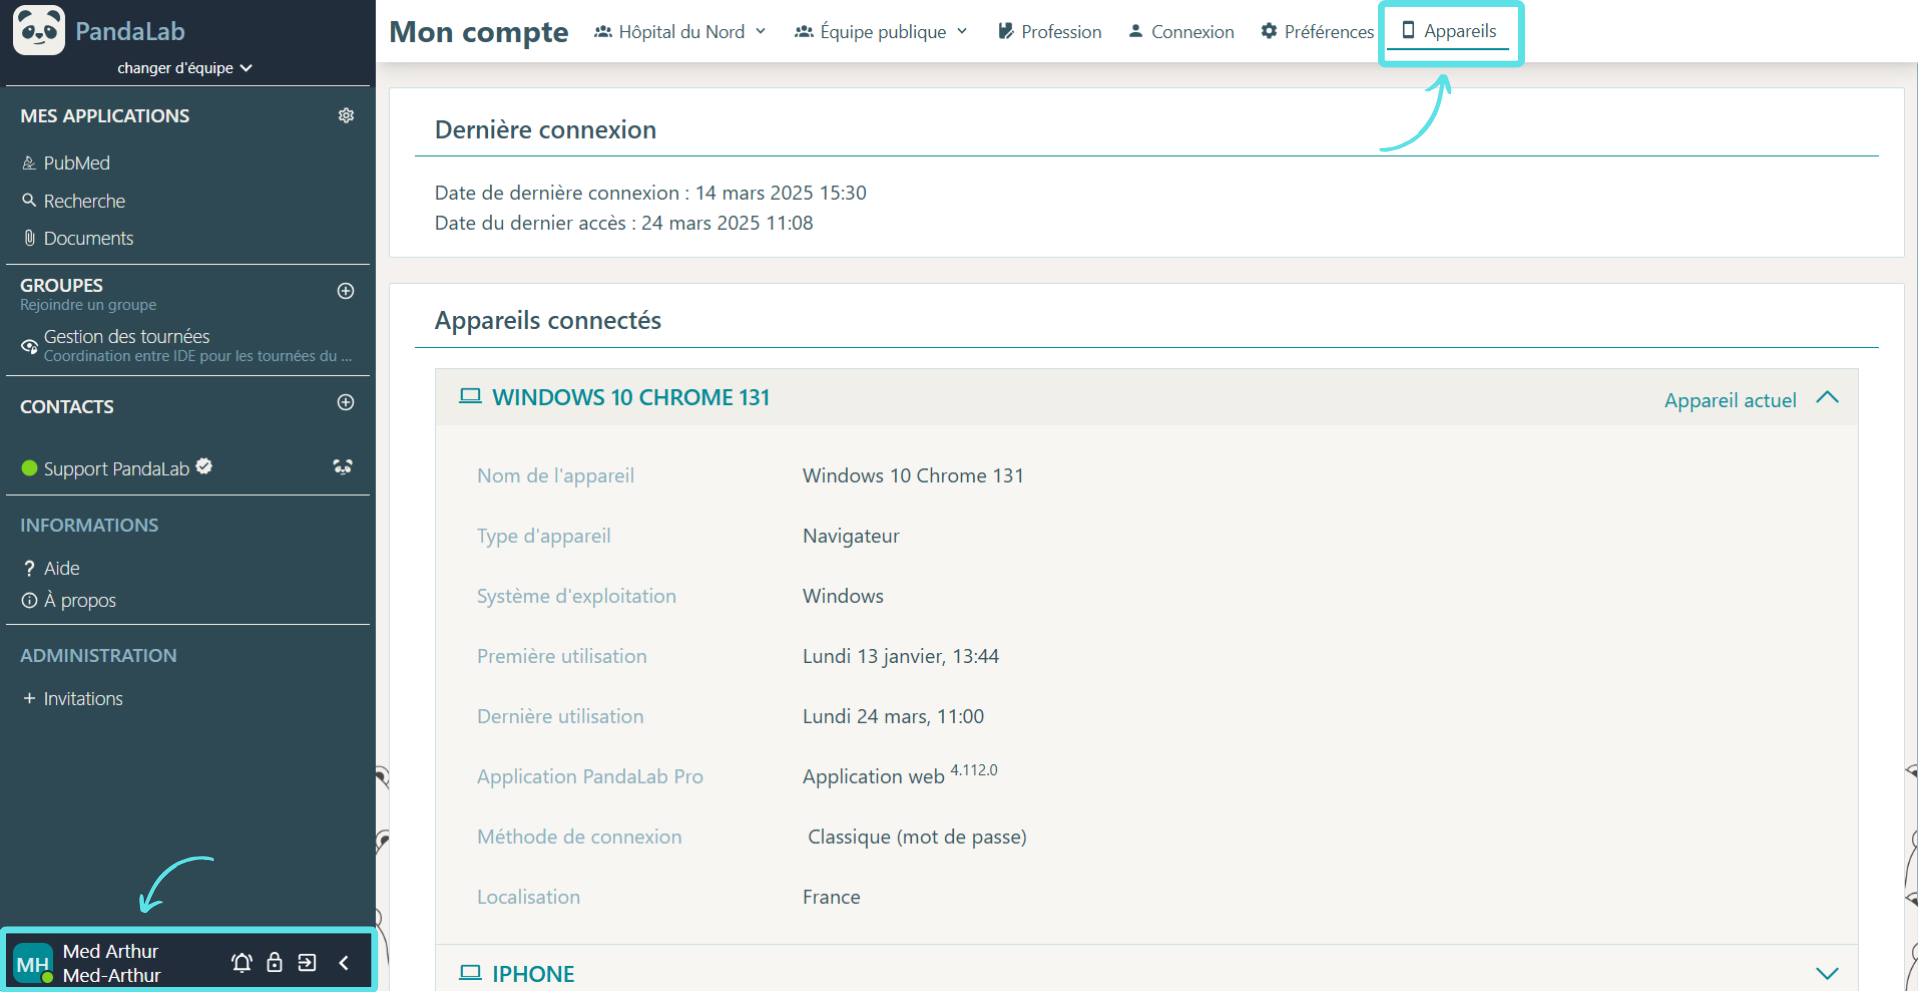The image size is (1918, 992).
Task: Click the Windows 10 Chrome 131 header title
Action: 631,398
